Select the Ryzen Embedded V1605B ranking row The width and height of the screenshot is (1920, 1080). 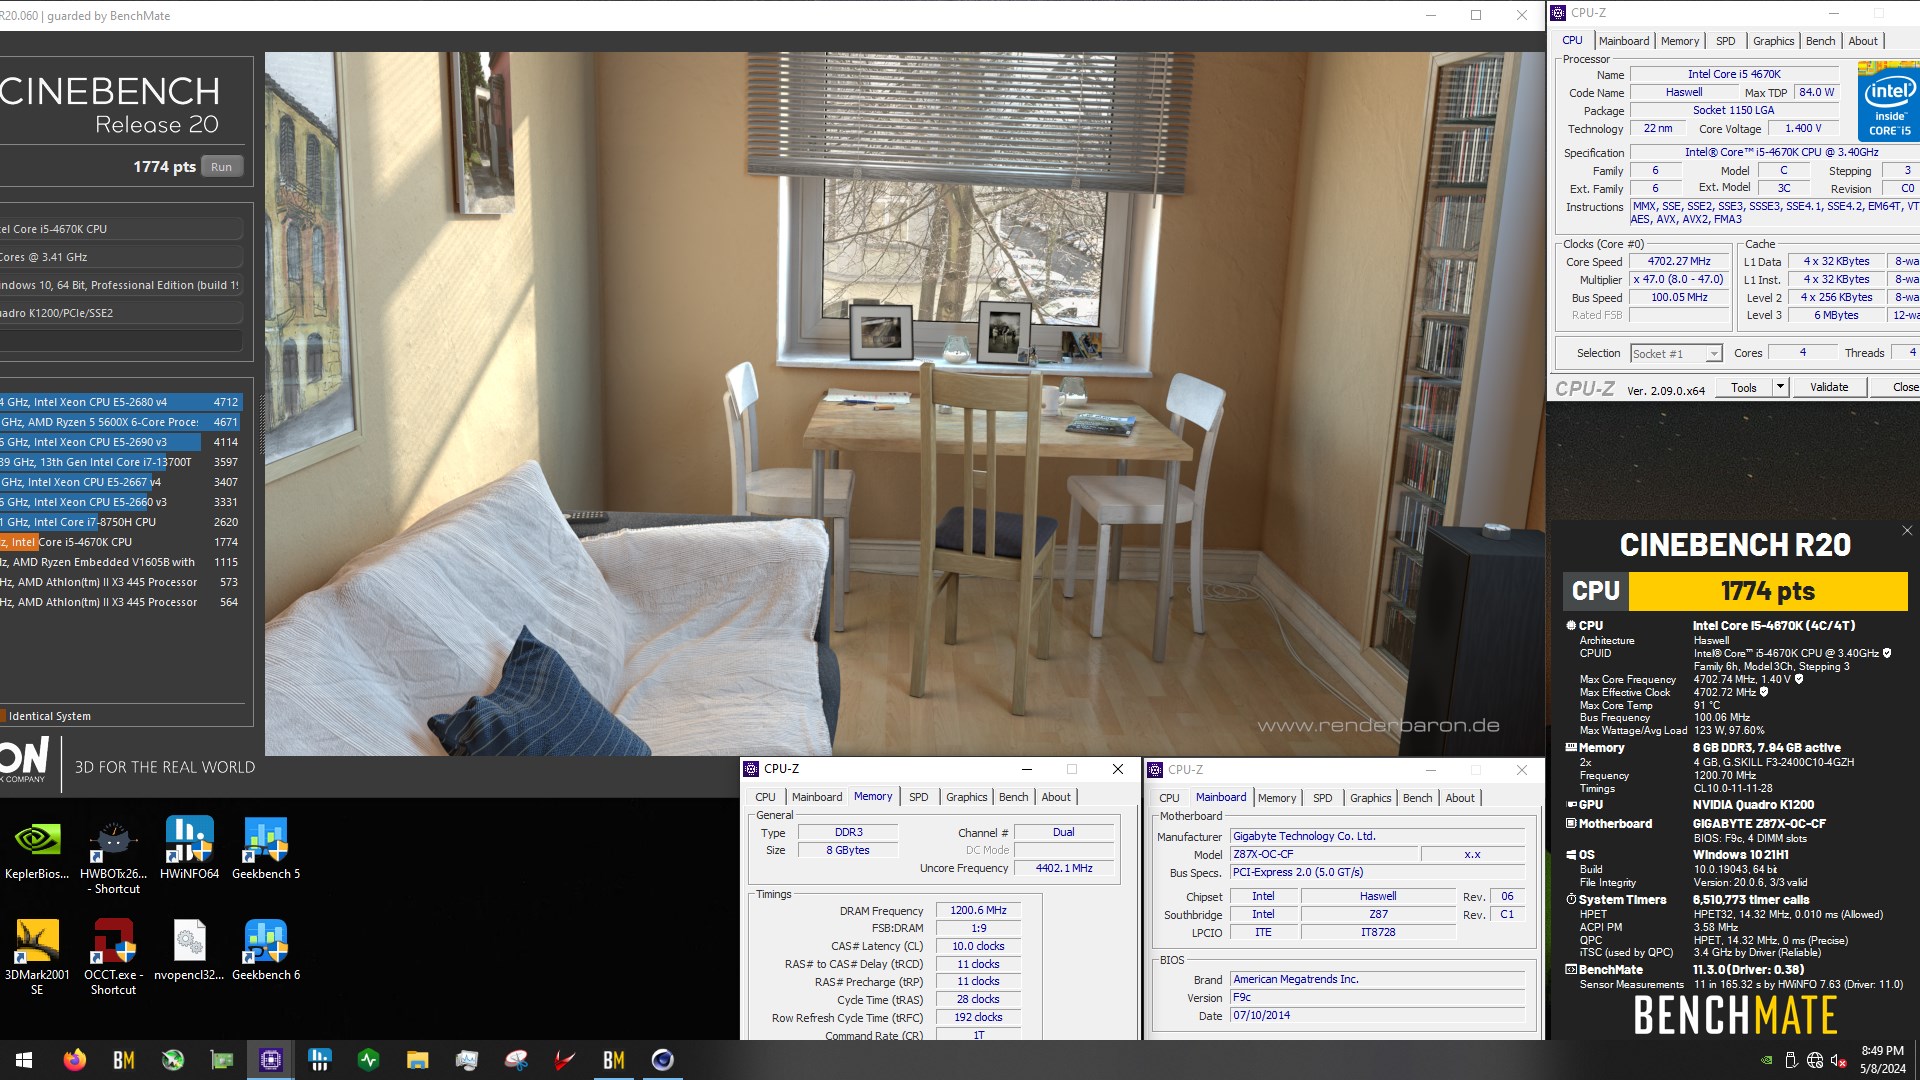121,562
